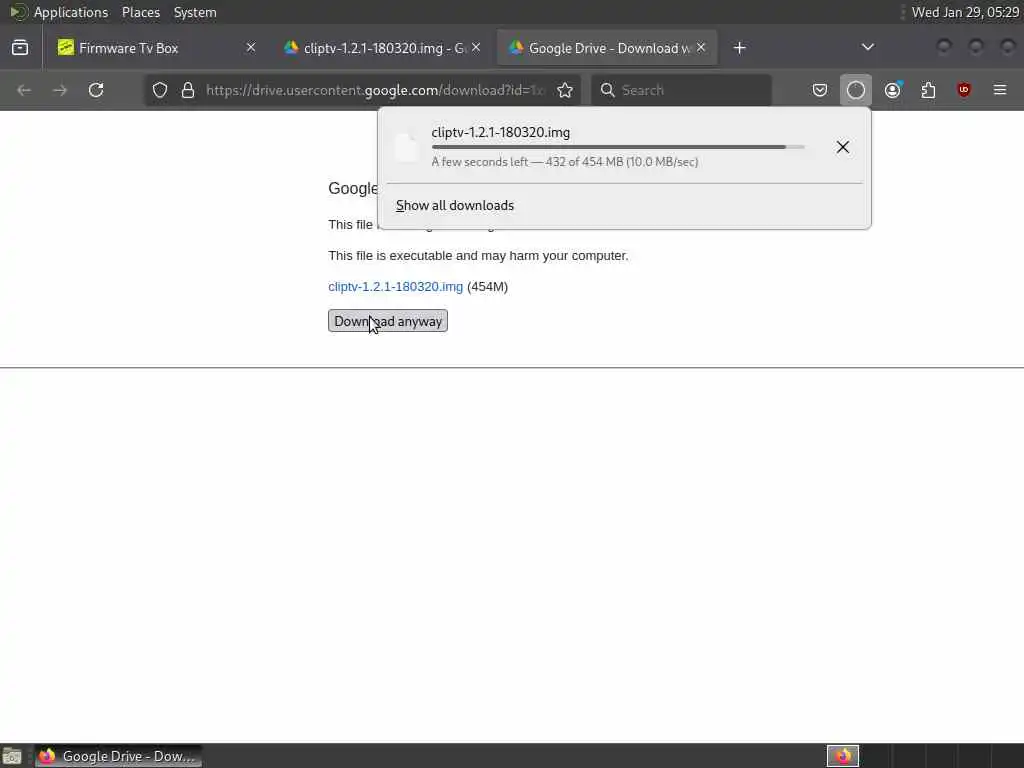Reload the current page

tap(96, 90)
